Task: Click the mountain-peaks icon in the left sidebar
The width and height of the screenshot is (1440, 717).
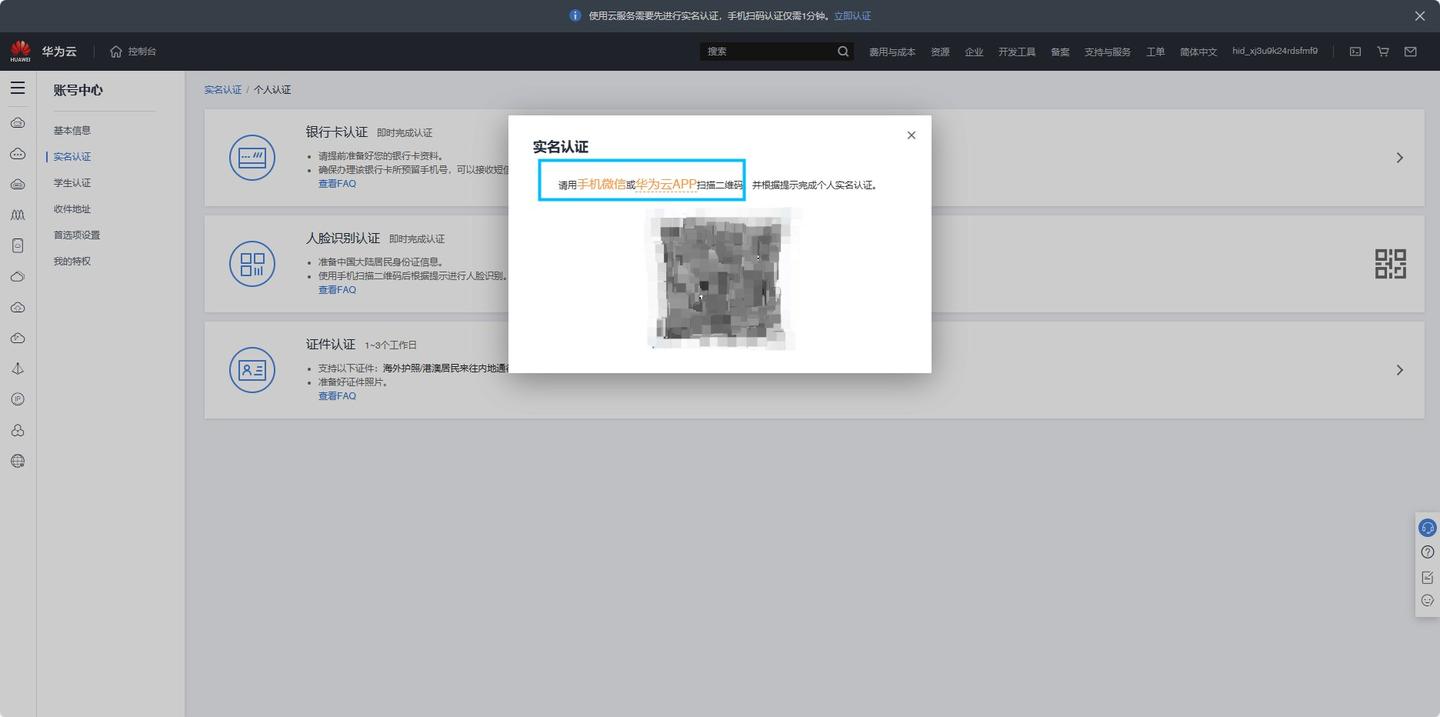Action: (x=17, y=214)
